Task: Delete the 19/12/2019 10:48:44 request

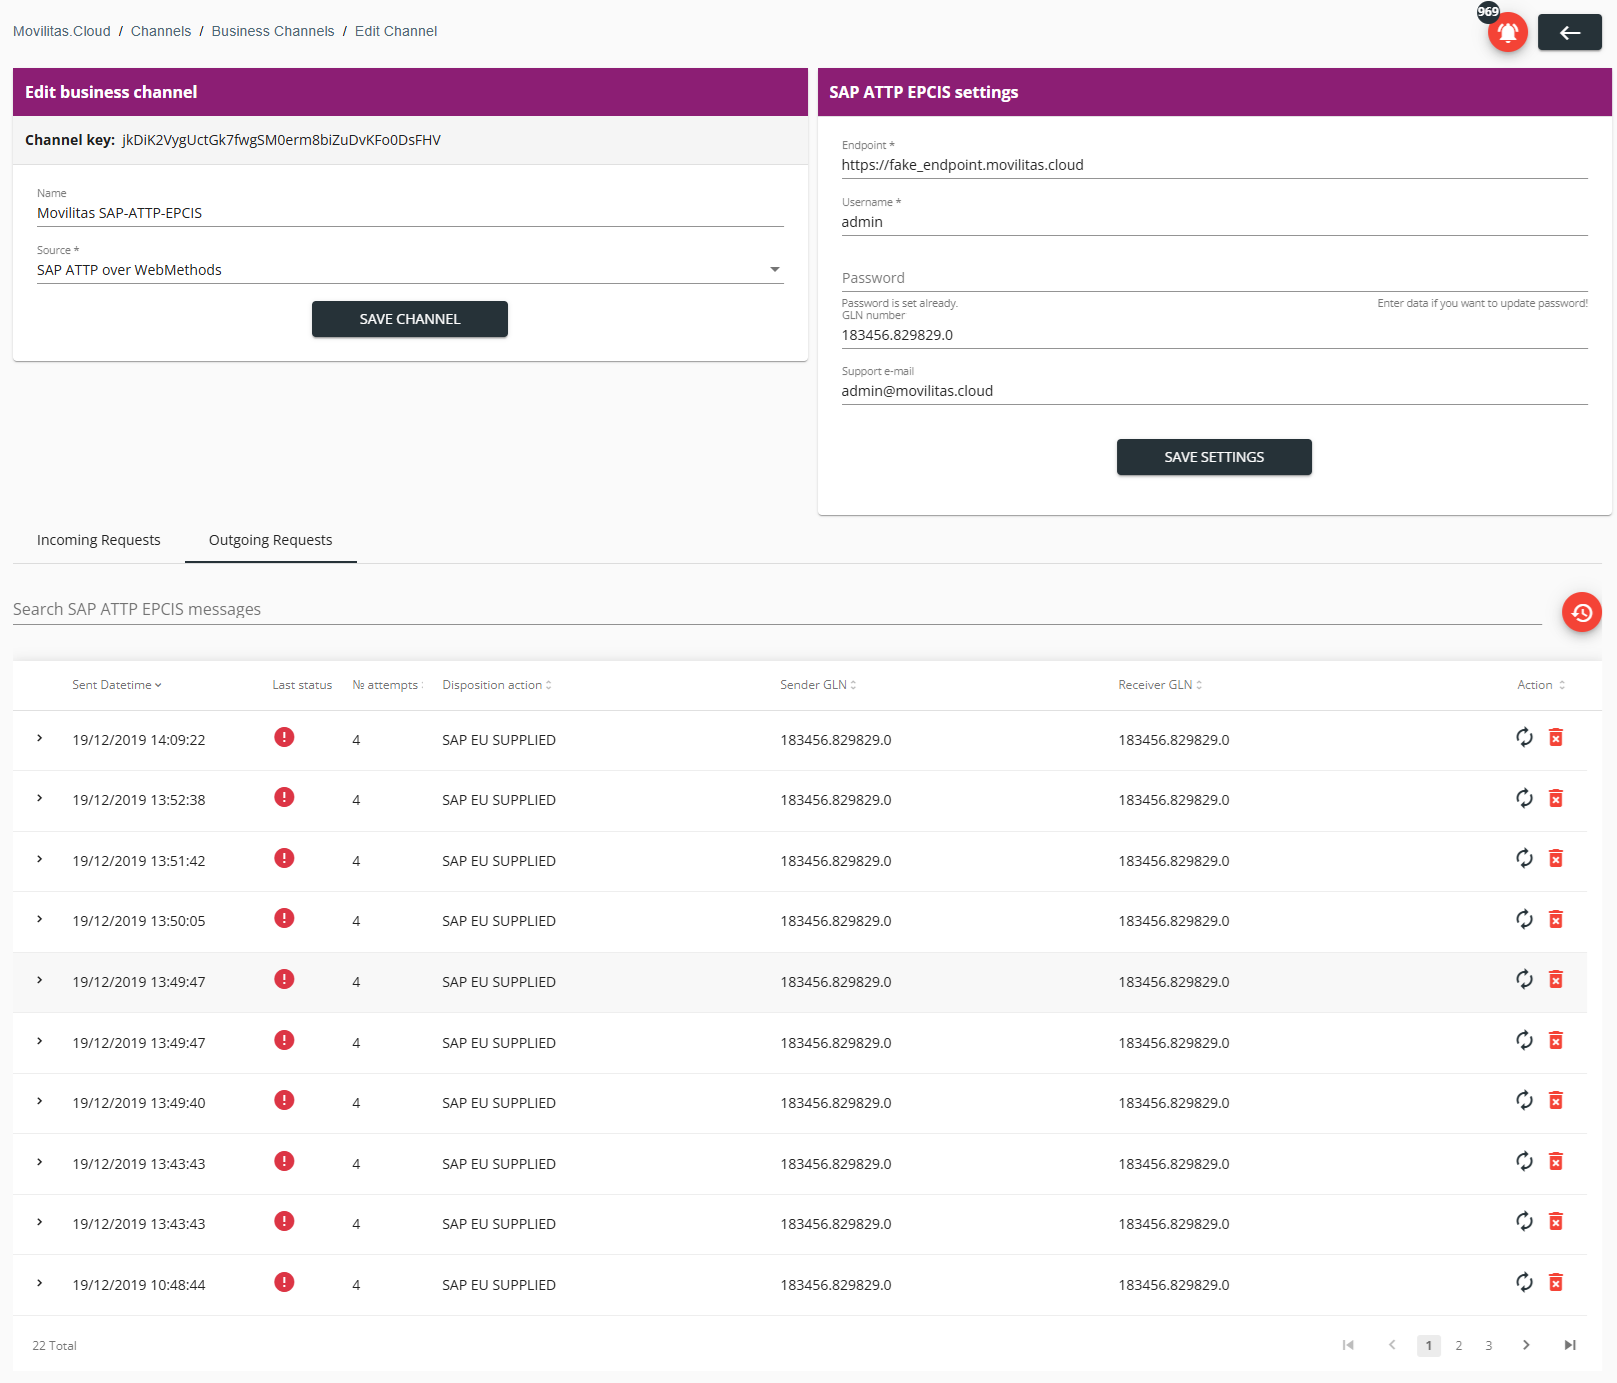Action: (1556, 1282)
